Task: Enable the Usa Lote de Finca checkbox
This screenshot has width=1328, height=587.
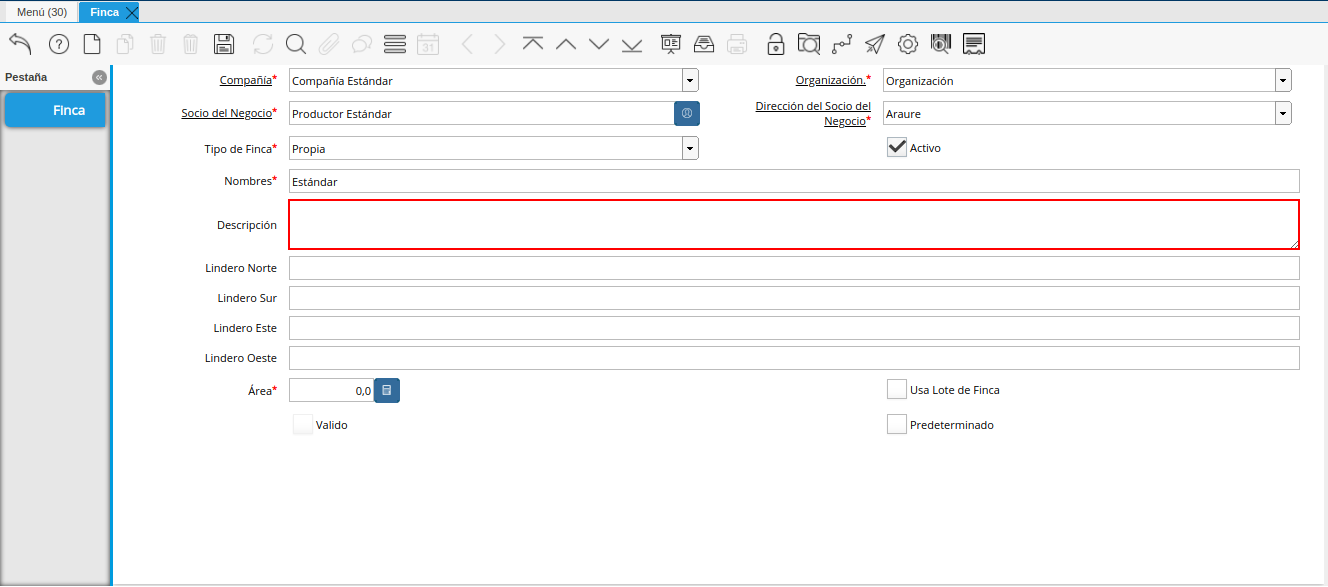Action: click(x=897, y=390)
